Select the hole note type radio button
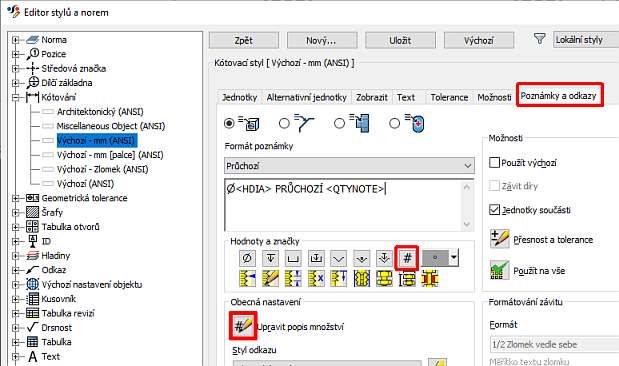The width and height of the screenshot is (619, 366). [229, 124]
